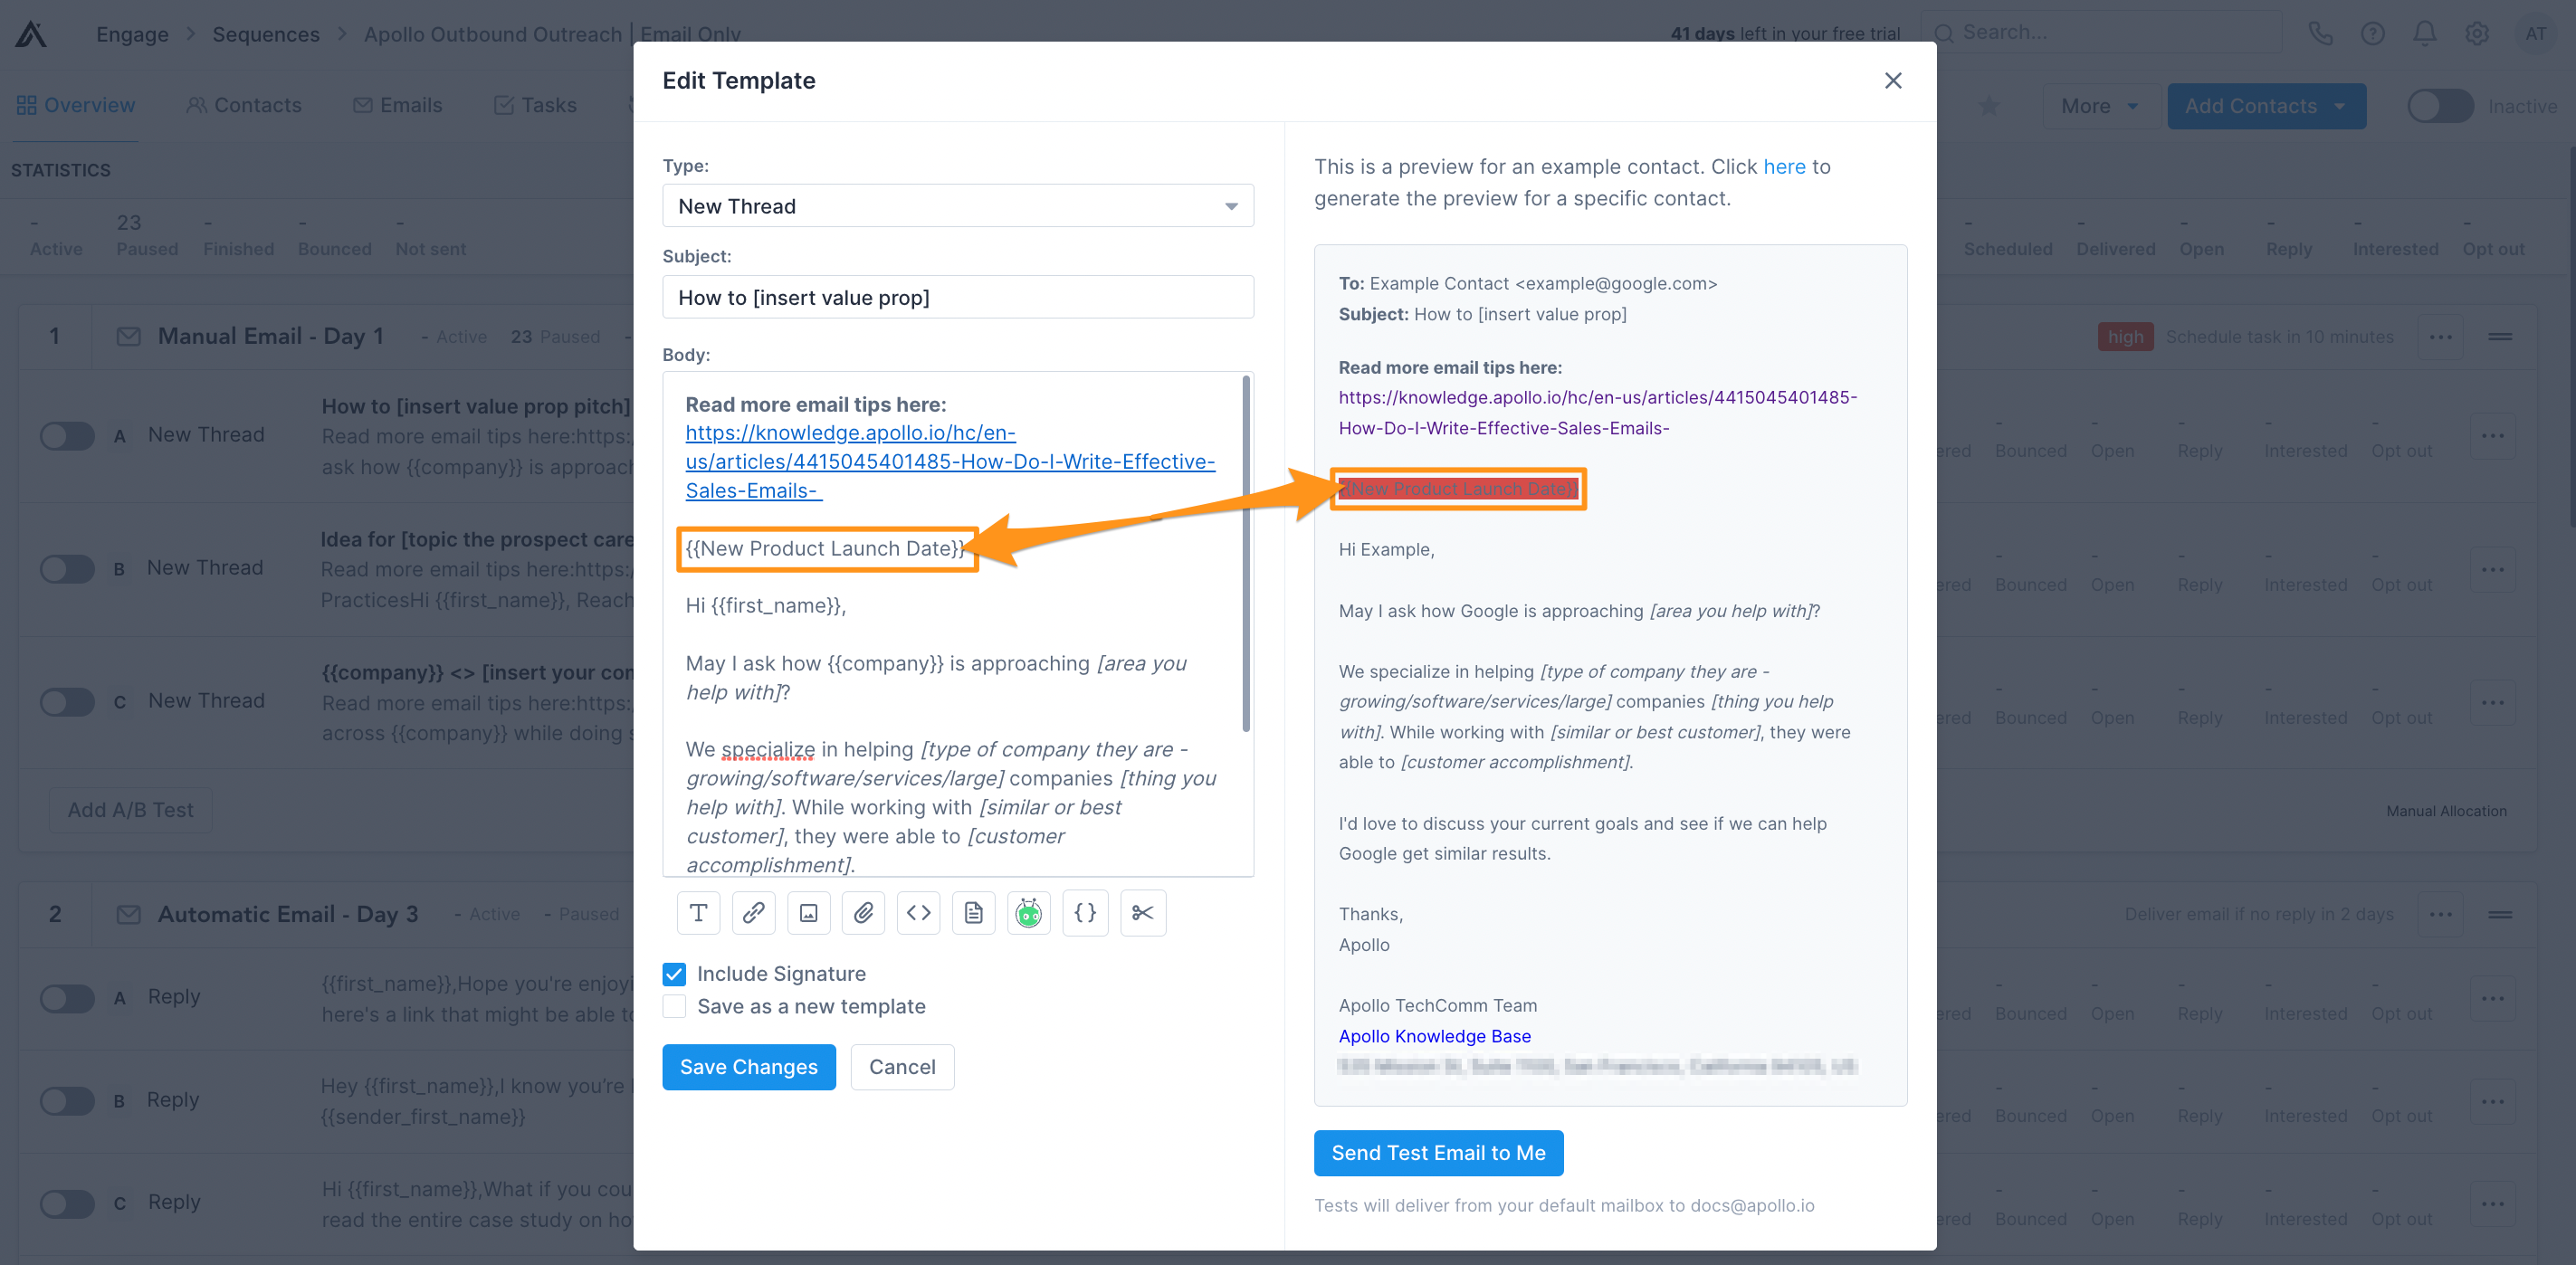Click the green bug AI assistant icon
The width and height of the screenshot is (2576, 1265).
1028,913
